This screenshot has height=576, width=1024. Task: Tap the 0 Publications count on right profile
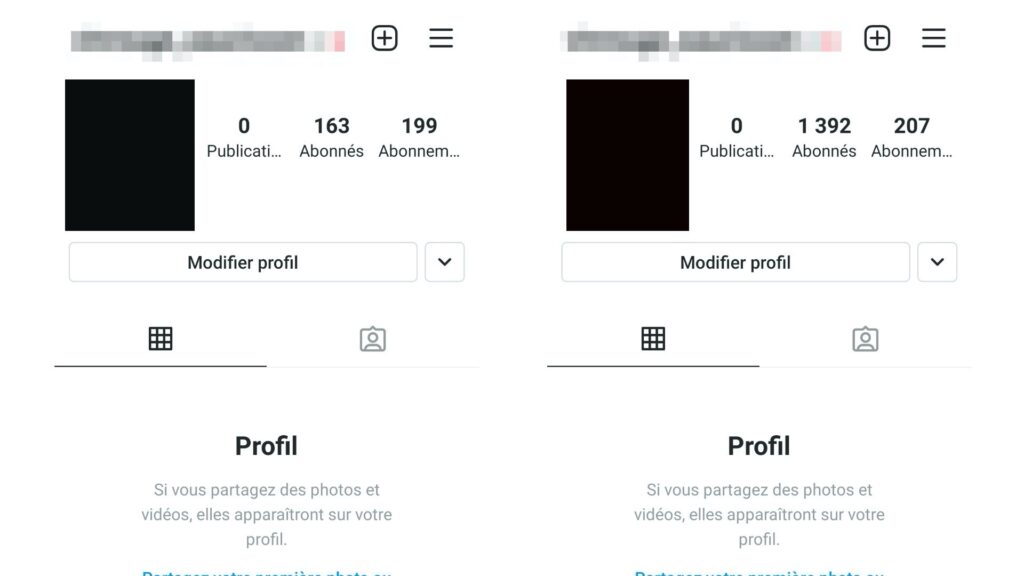pyautogui.click(x=737, y=137)
